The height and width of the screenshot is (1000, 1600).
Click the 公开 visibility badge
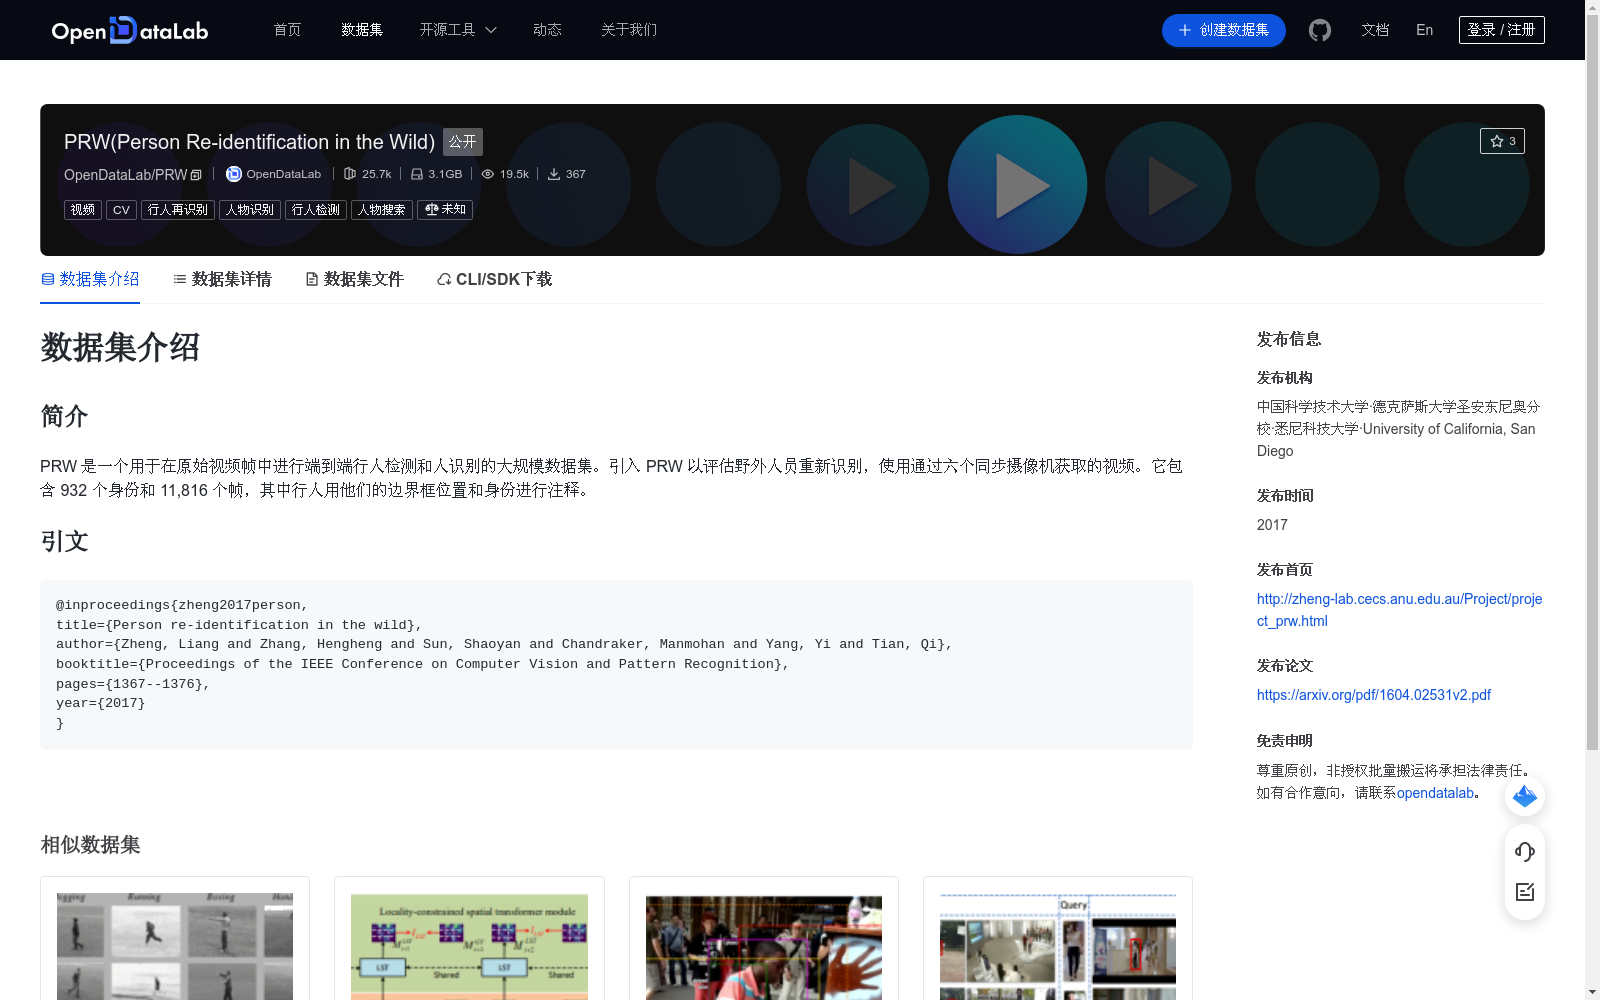coord(463,142)
